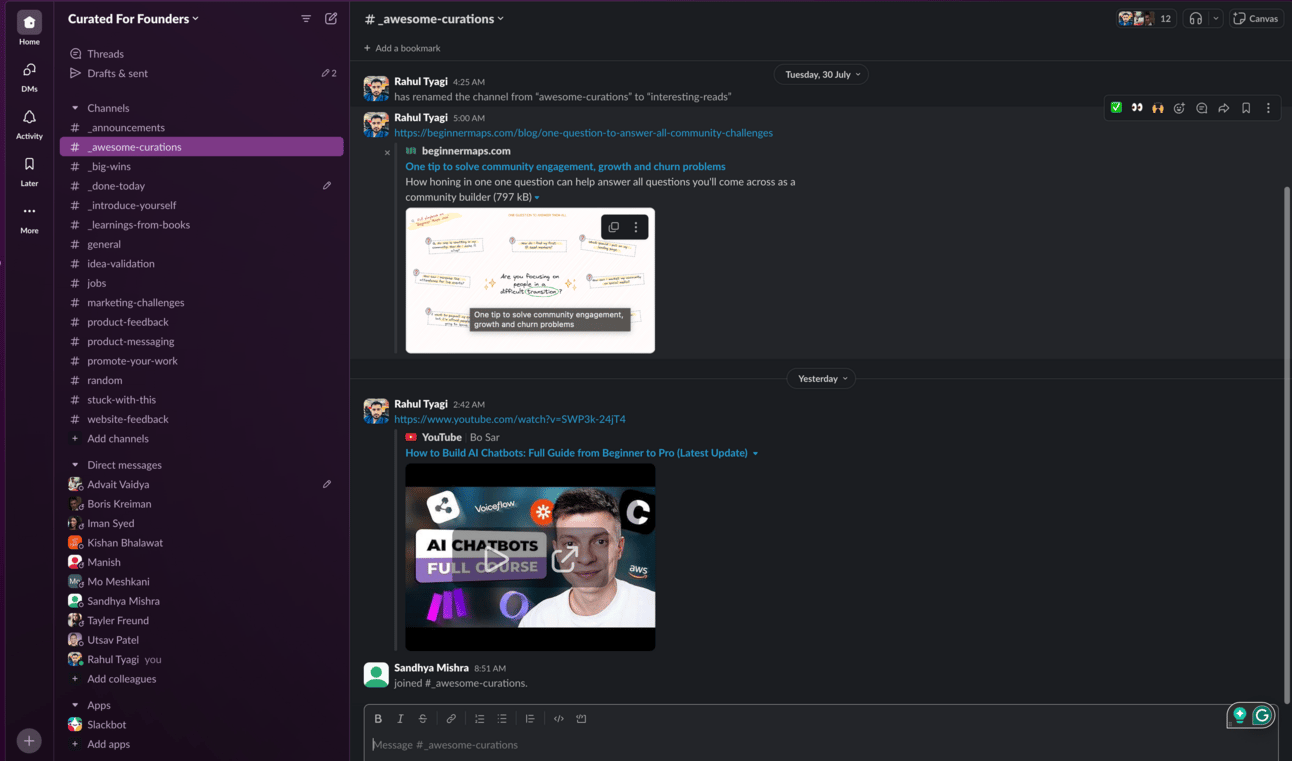1292x761 pixels.
Task: Remove the beginnermaps link preview
Action: pos(388,152)
